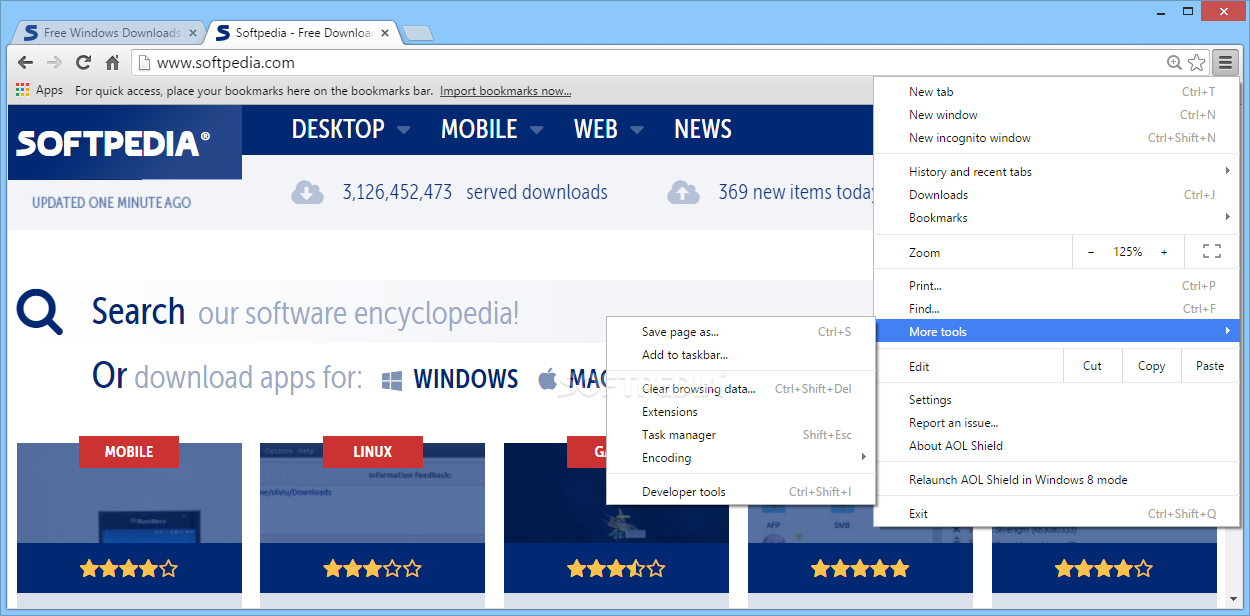Open the NEWS section
Screen dimensions: 1250x616
(703, 129)
